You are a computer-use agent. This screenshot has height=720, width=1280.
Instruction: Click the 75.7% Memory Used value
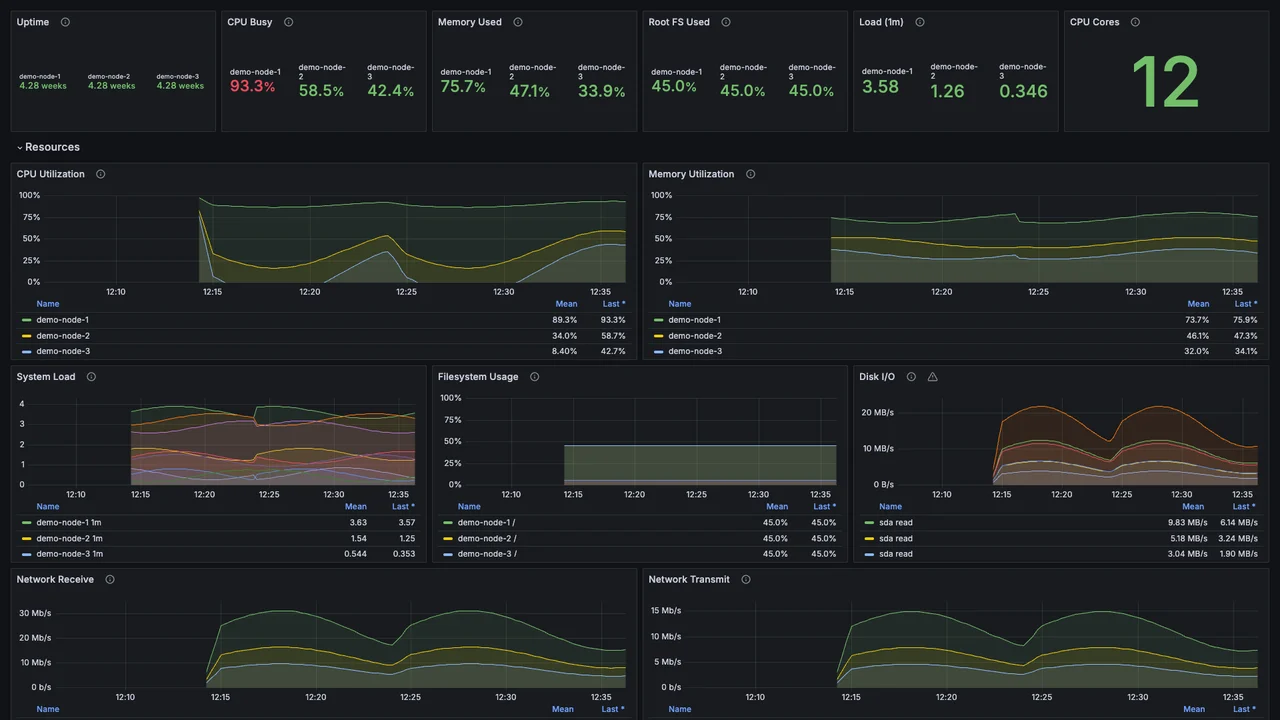coord(464,87)
